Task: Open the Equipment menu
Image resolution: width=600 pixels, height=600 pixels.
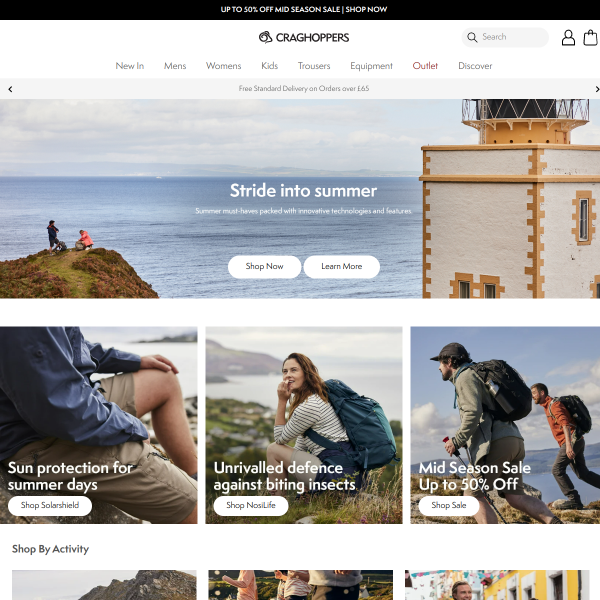Action: point(371,66)
